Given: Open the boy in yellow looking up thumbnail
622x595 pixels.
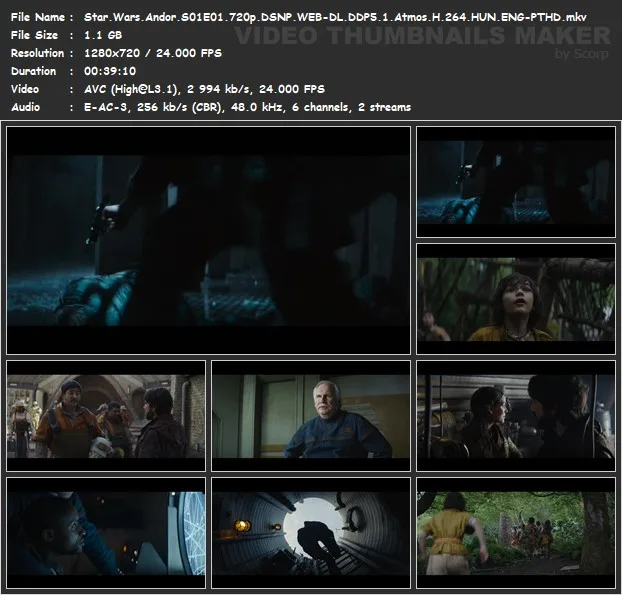Looking at the screenshot, I should (x=516, y=299).
